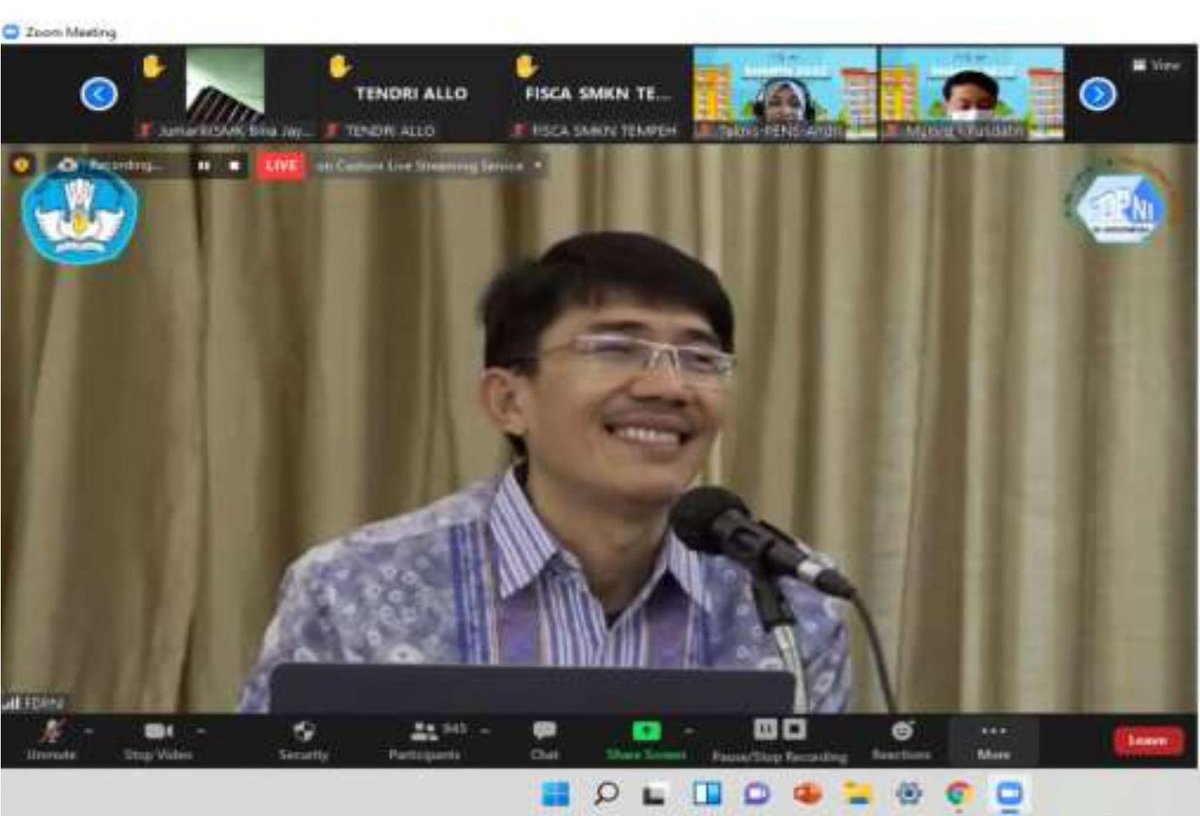
Task: Open Google Chrome from taskbar
Action: 959,794
